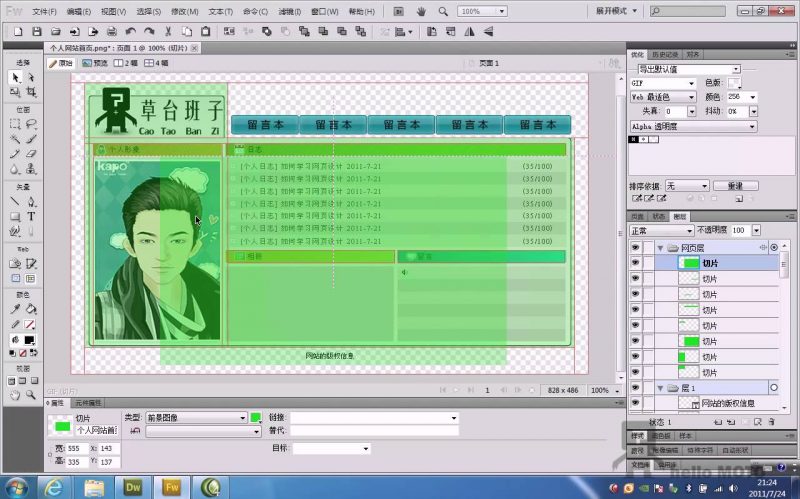Click the Undo arrow in toolbar
The width and height of the screenshot is (800, 499).
(130, 31)
